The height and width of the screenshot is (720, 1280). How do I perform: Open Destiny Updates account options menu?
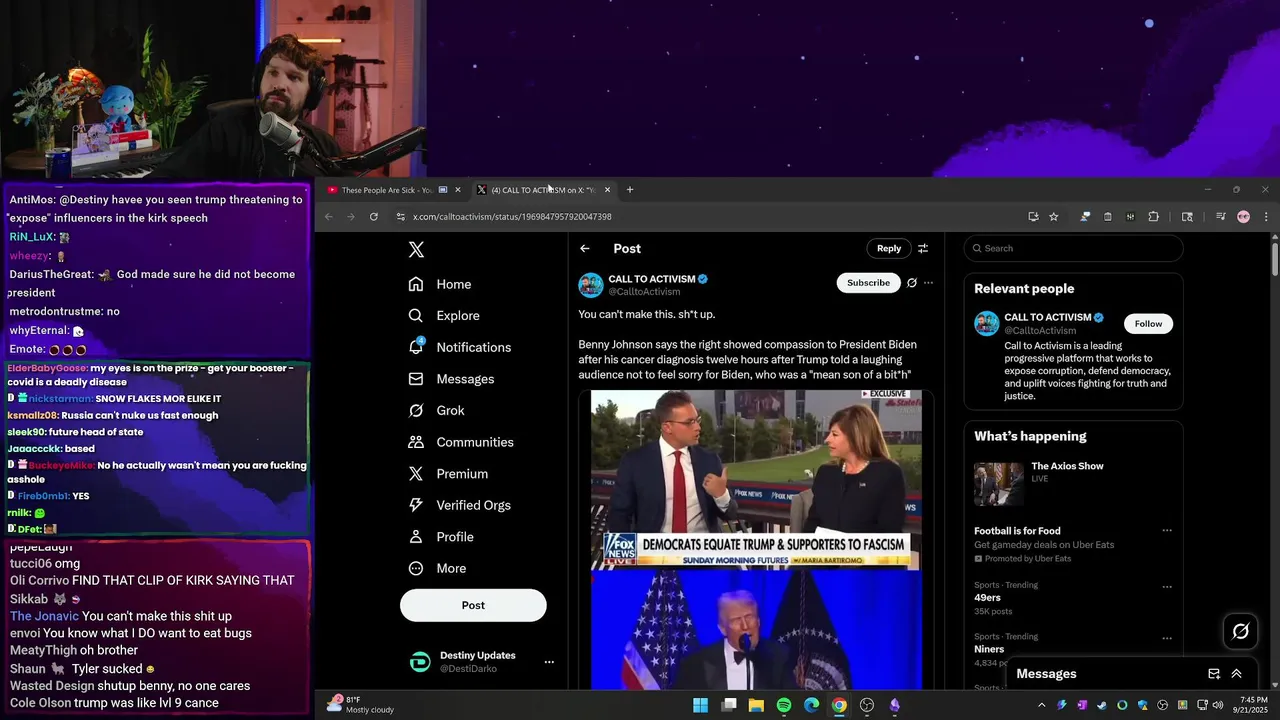[548, 662]
